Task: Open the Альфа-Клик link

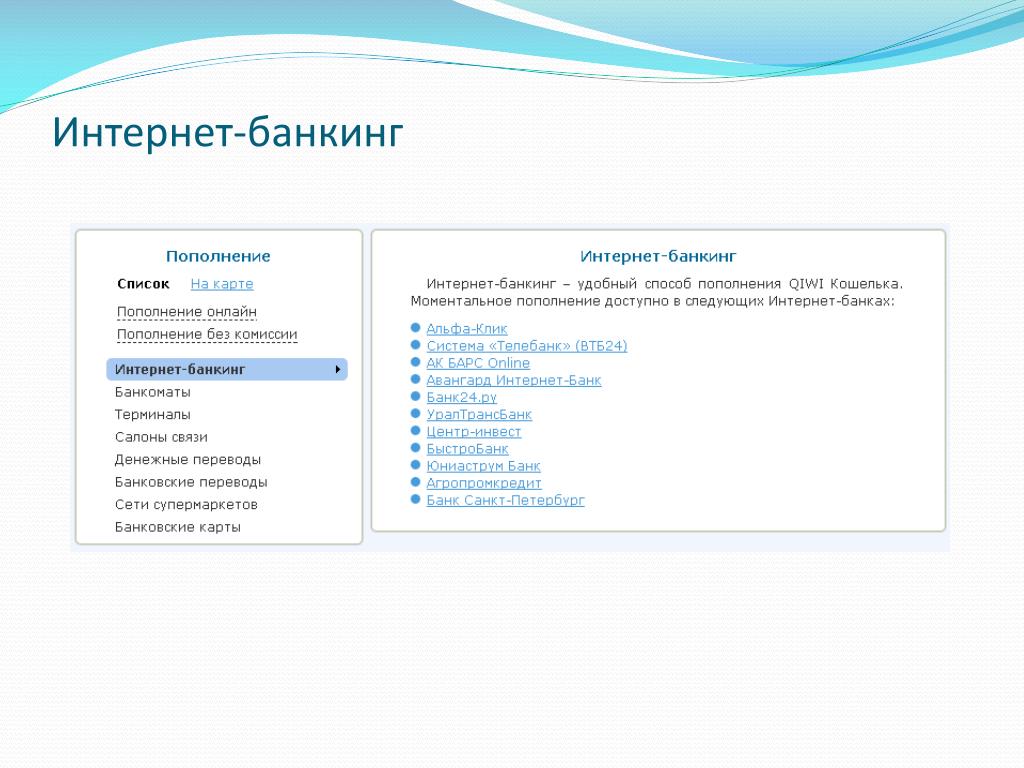Action: (x=466, y=328)
